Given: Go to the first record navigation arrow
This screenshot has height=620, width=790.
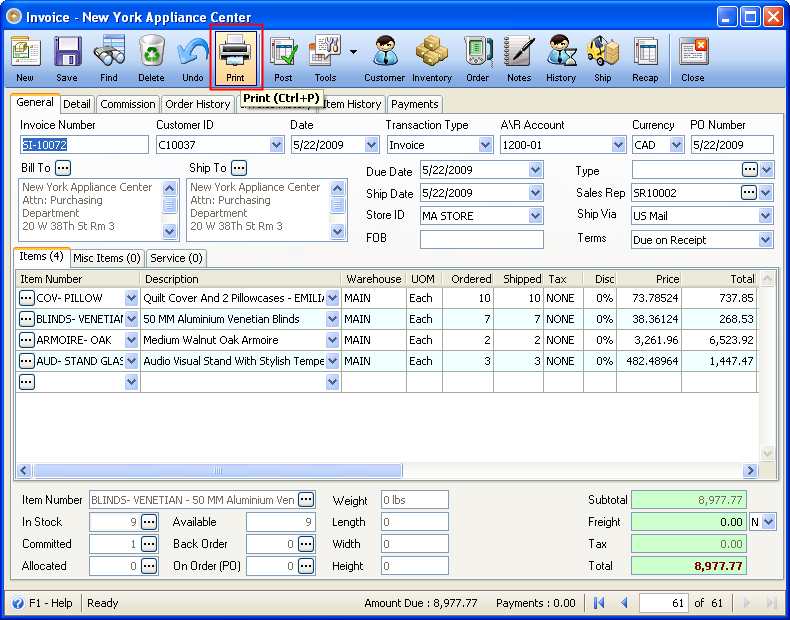Looking at the screenshot, I should click(x=599, y=603).
